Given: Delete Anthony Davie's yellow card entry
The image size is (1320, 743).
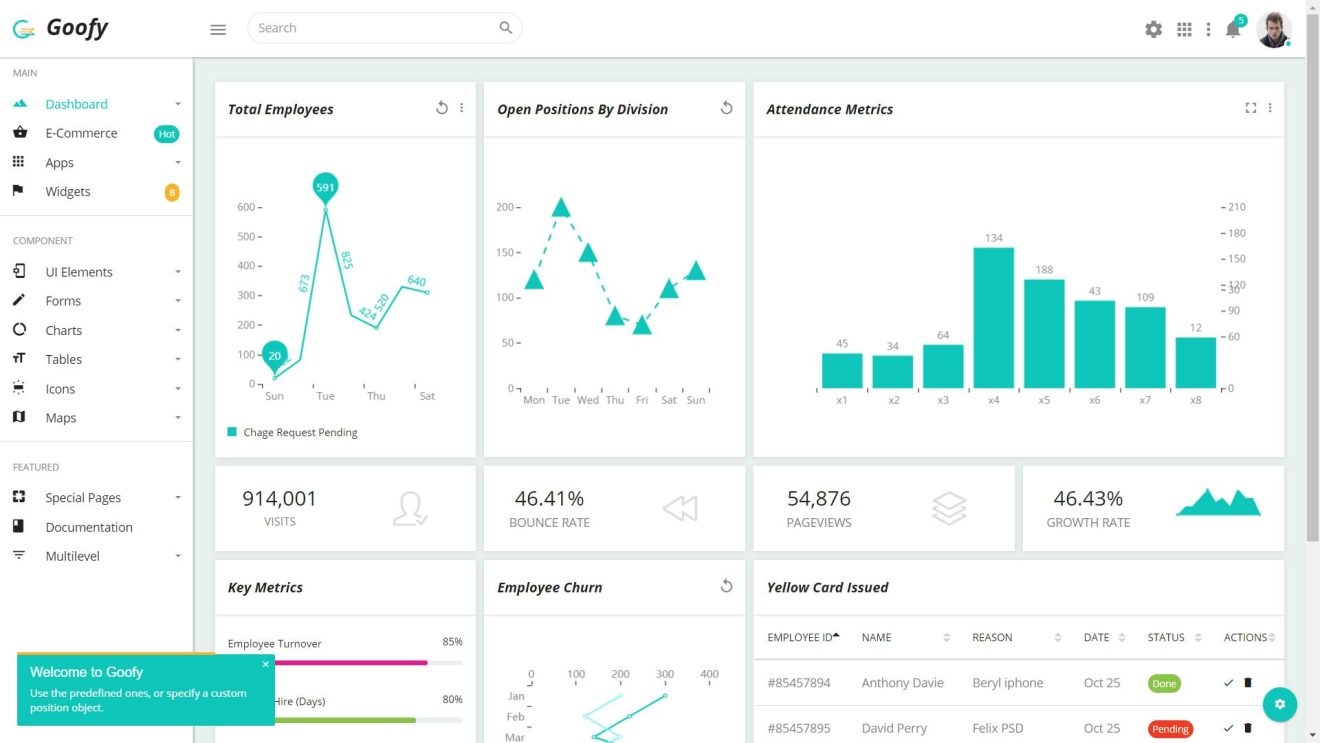Looking at the screenshot, I should (x=1247, y=682).
